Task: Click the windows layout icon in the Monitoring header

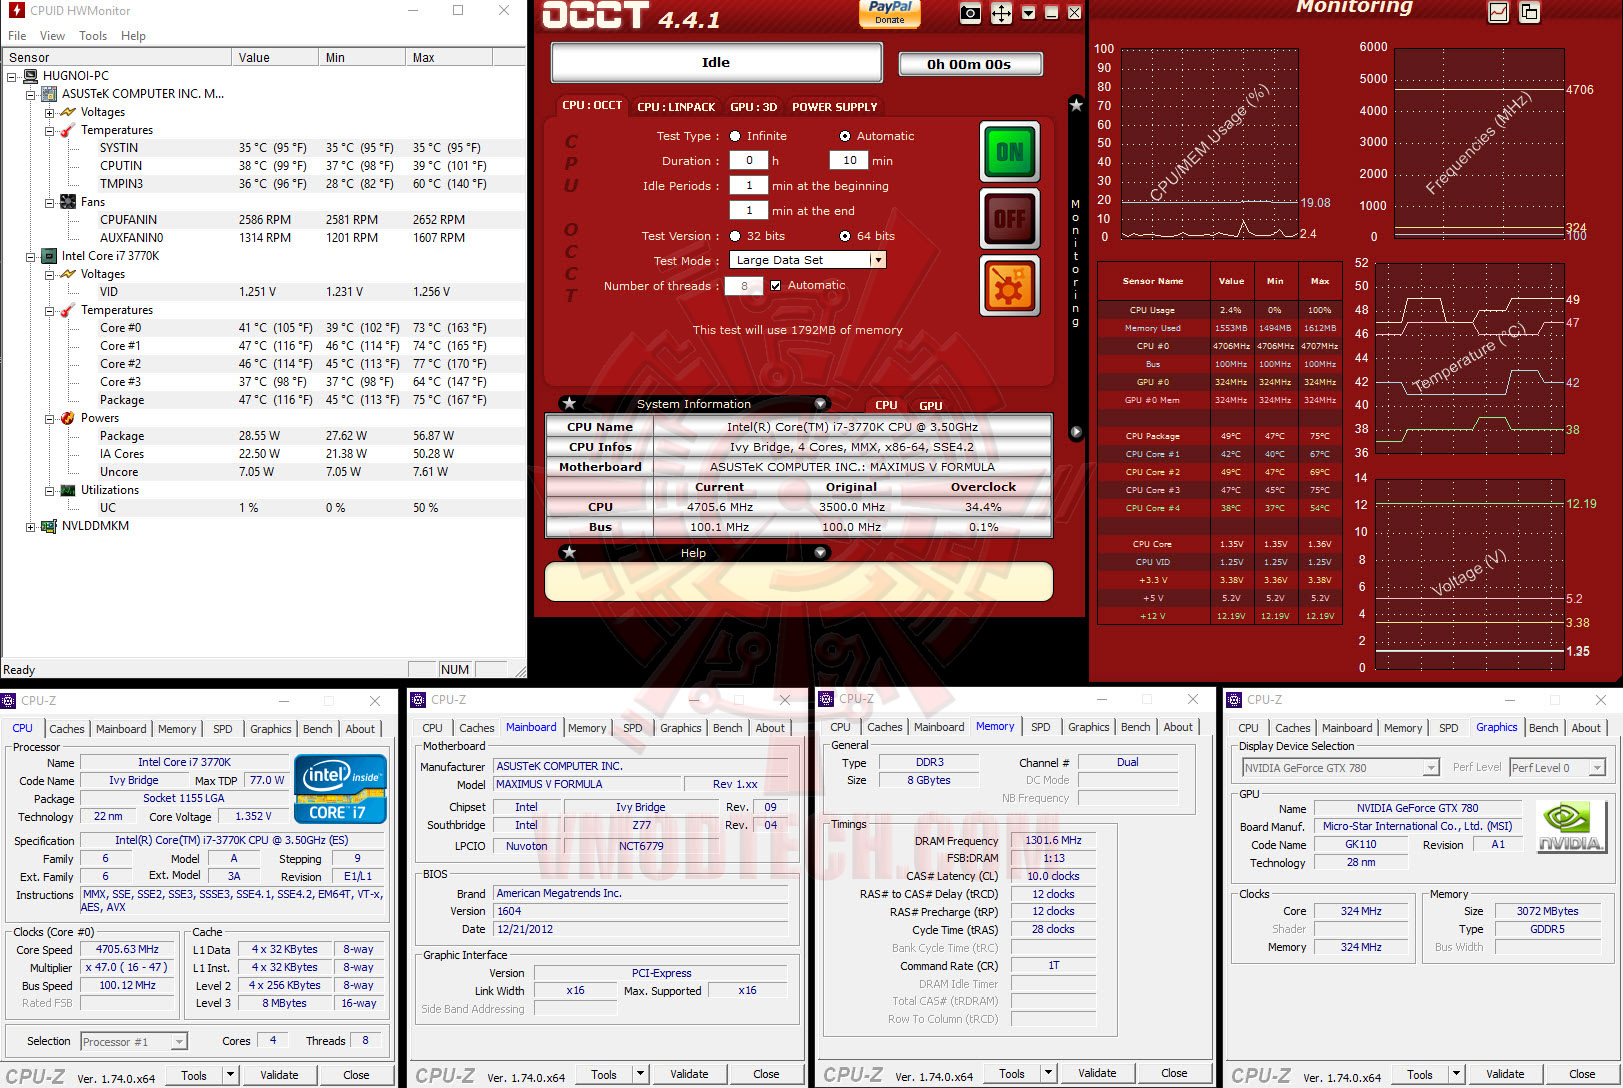Action: (x=1529, y=12)
